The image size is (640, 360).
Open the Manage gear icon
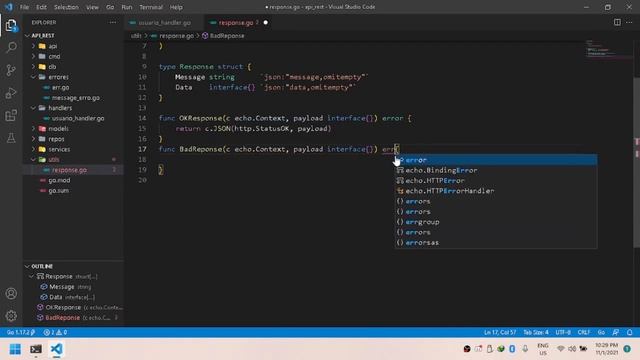pos(11,316)
